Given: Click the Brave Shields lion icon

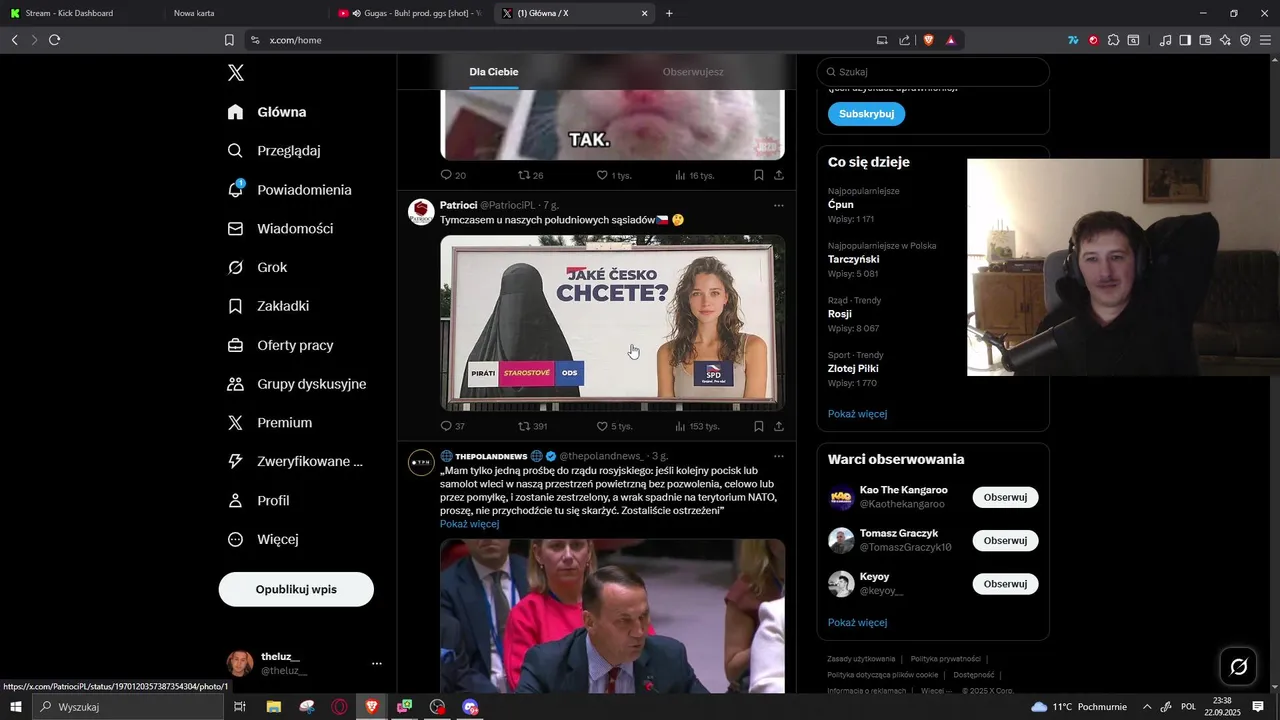Looking at the screenshot, I should [928, 40].
